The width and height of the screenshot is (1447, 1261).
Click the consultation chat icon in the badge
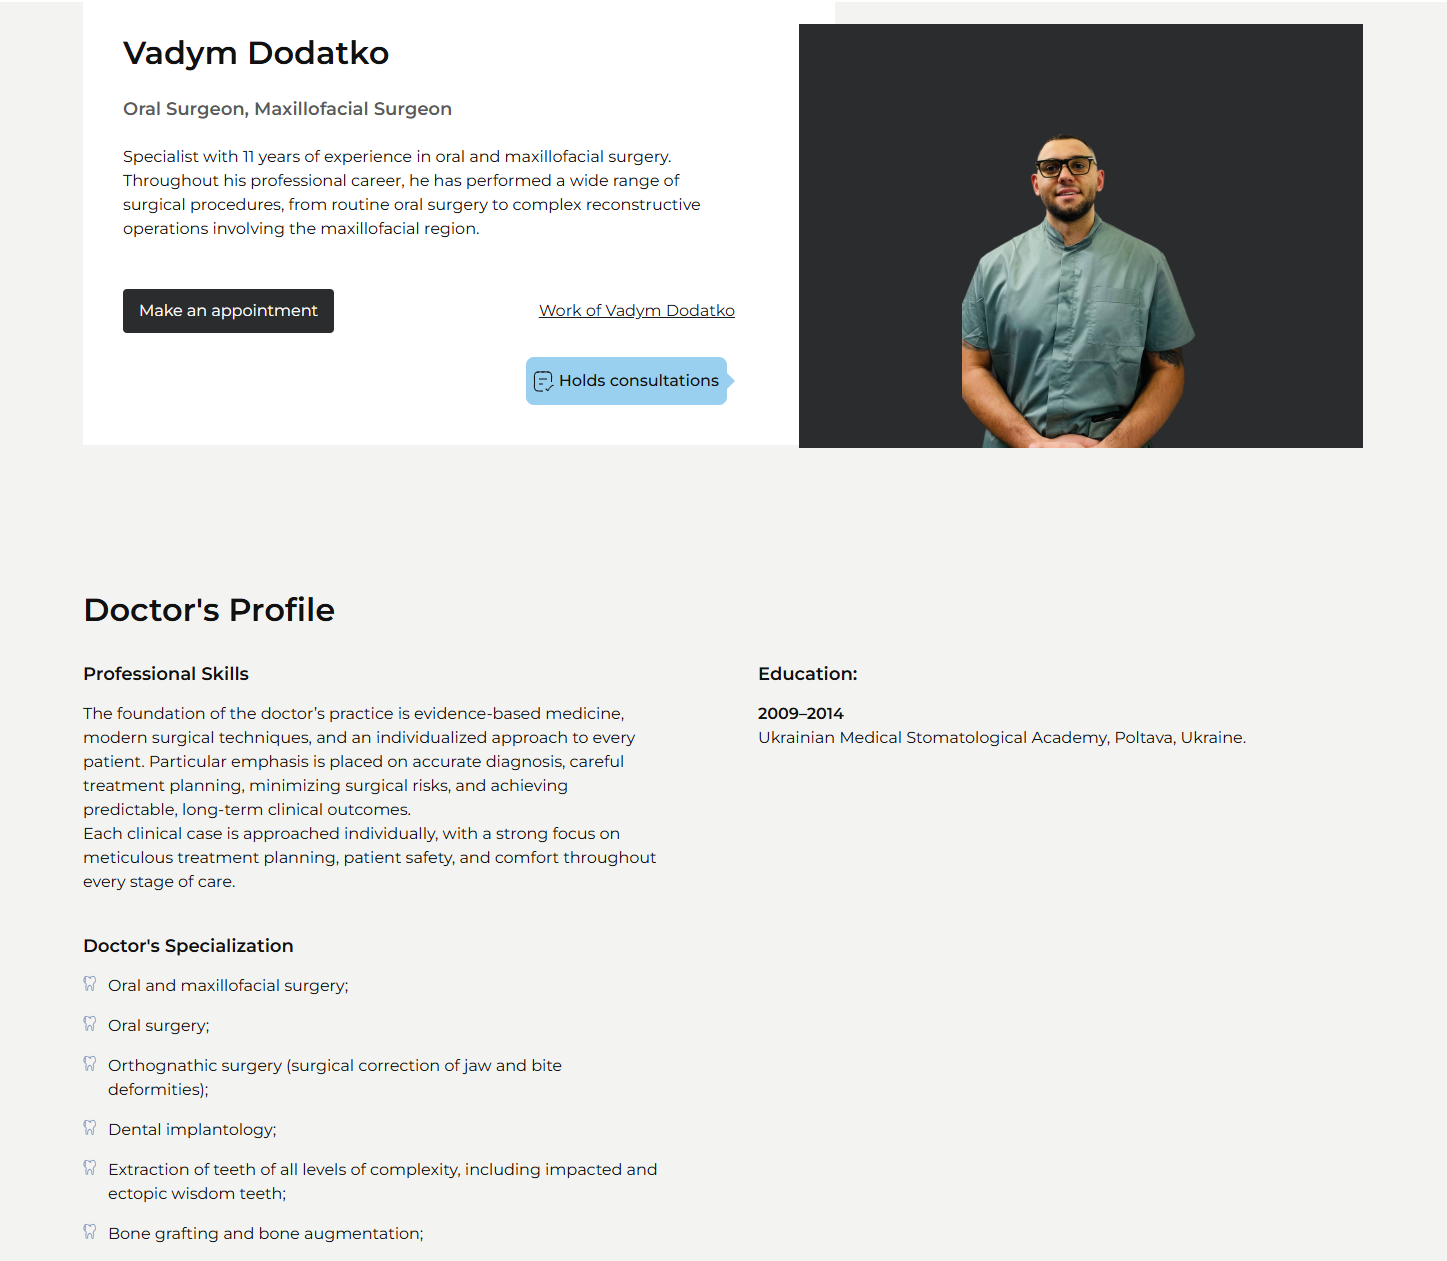click(x=543, y=381)
